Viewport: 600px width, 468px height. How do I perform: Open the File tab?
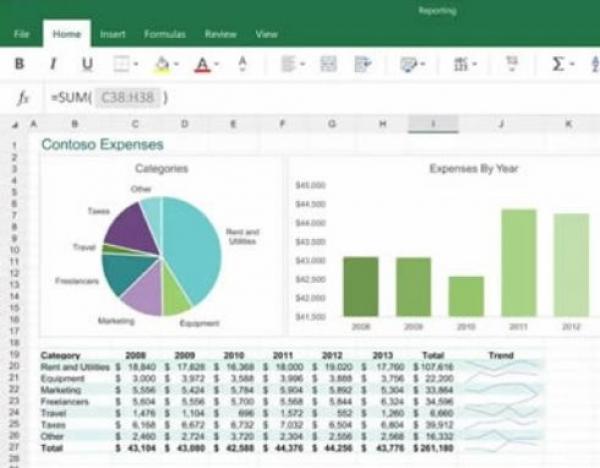[x=22, y=34]
